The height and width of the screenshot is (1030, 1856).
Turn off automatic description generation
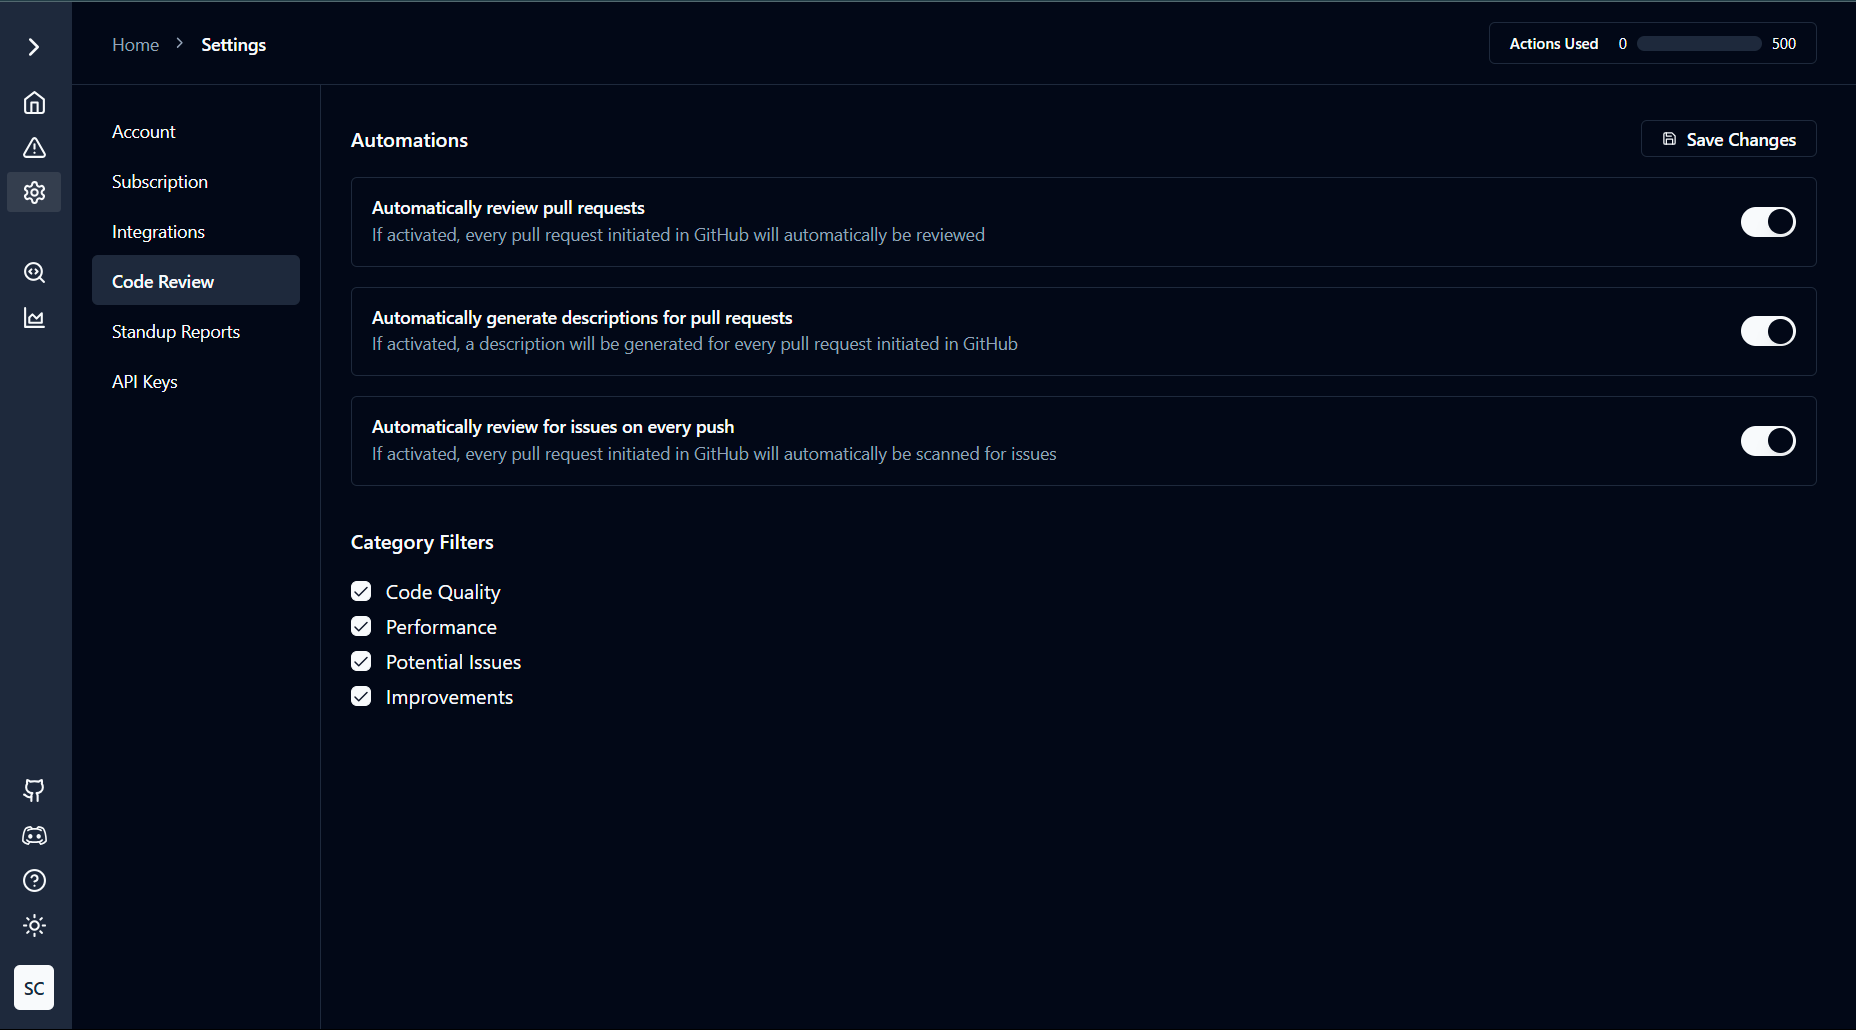coord(1767,331)
